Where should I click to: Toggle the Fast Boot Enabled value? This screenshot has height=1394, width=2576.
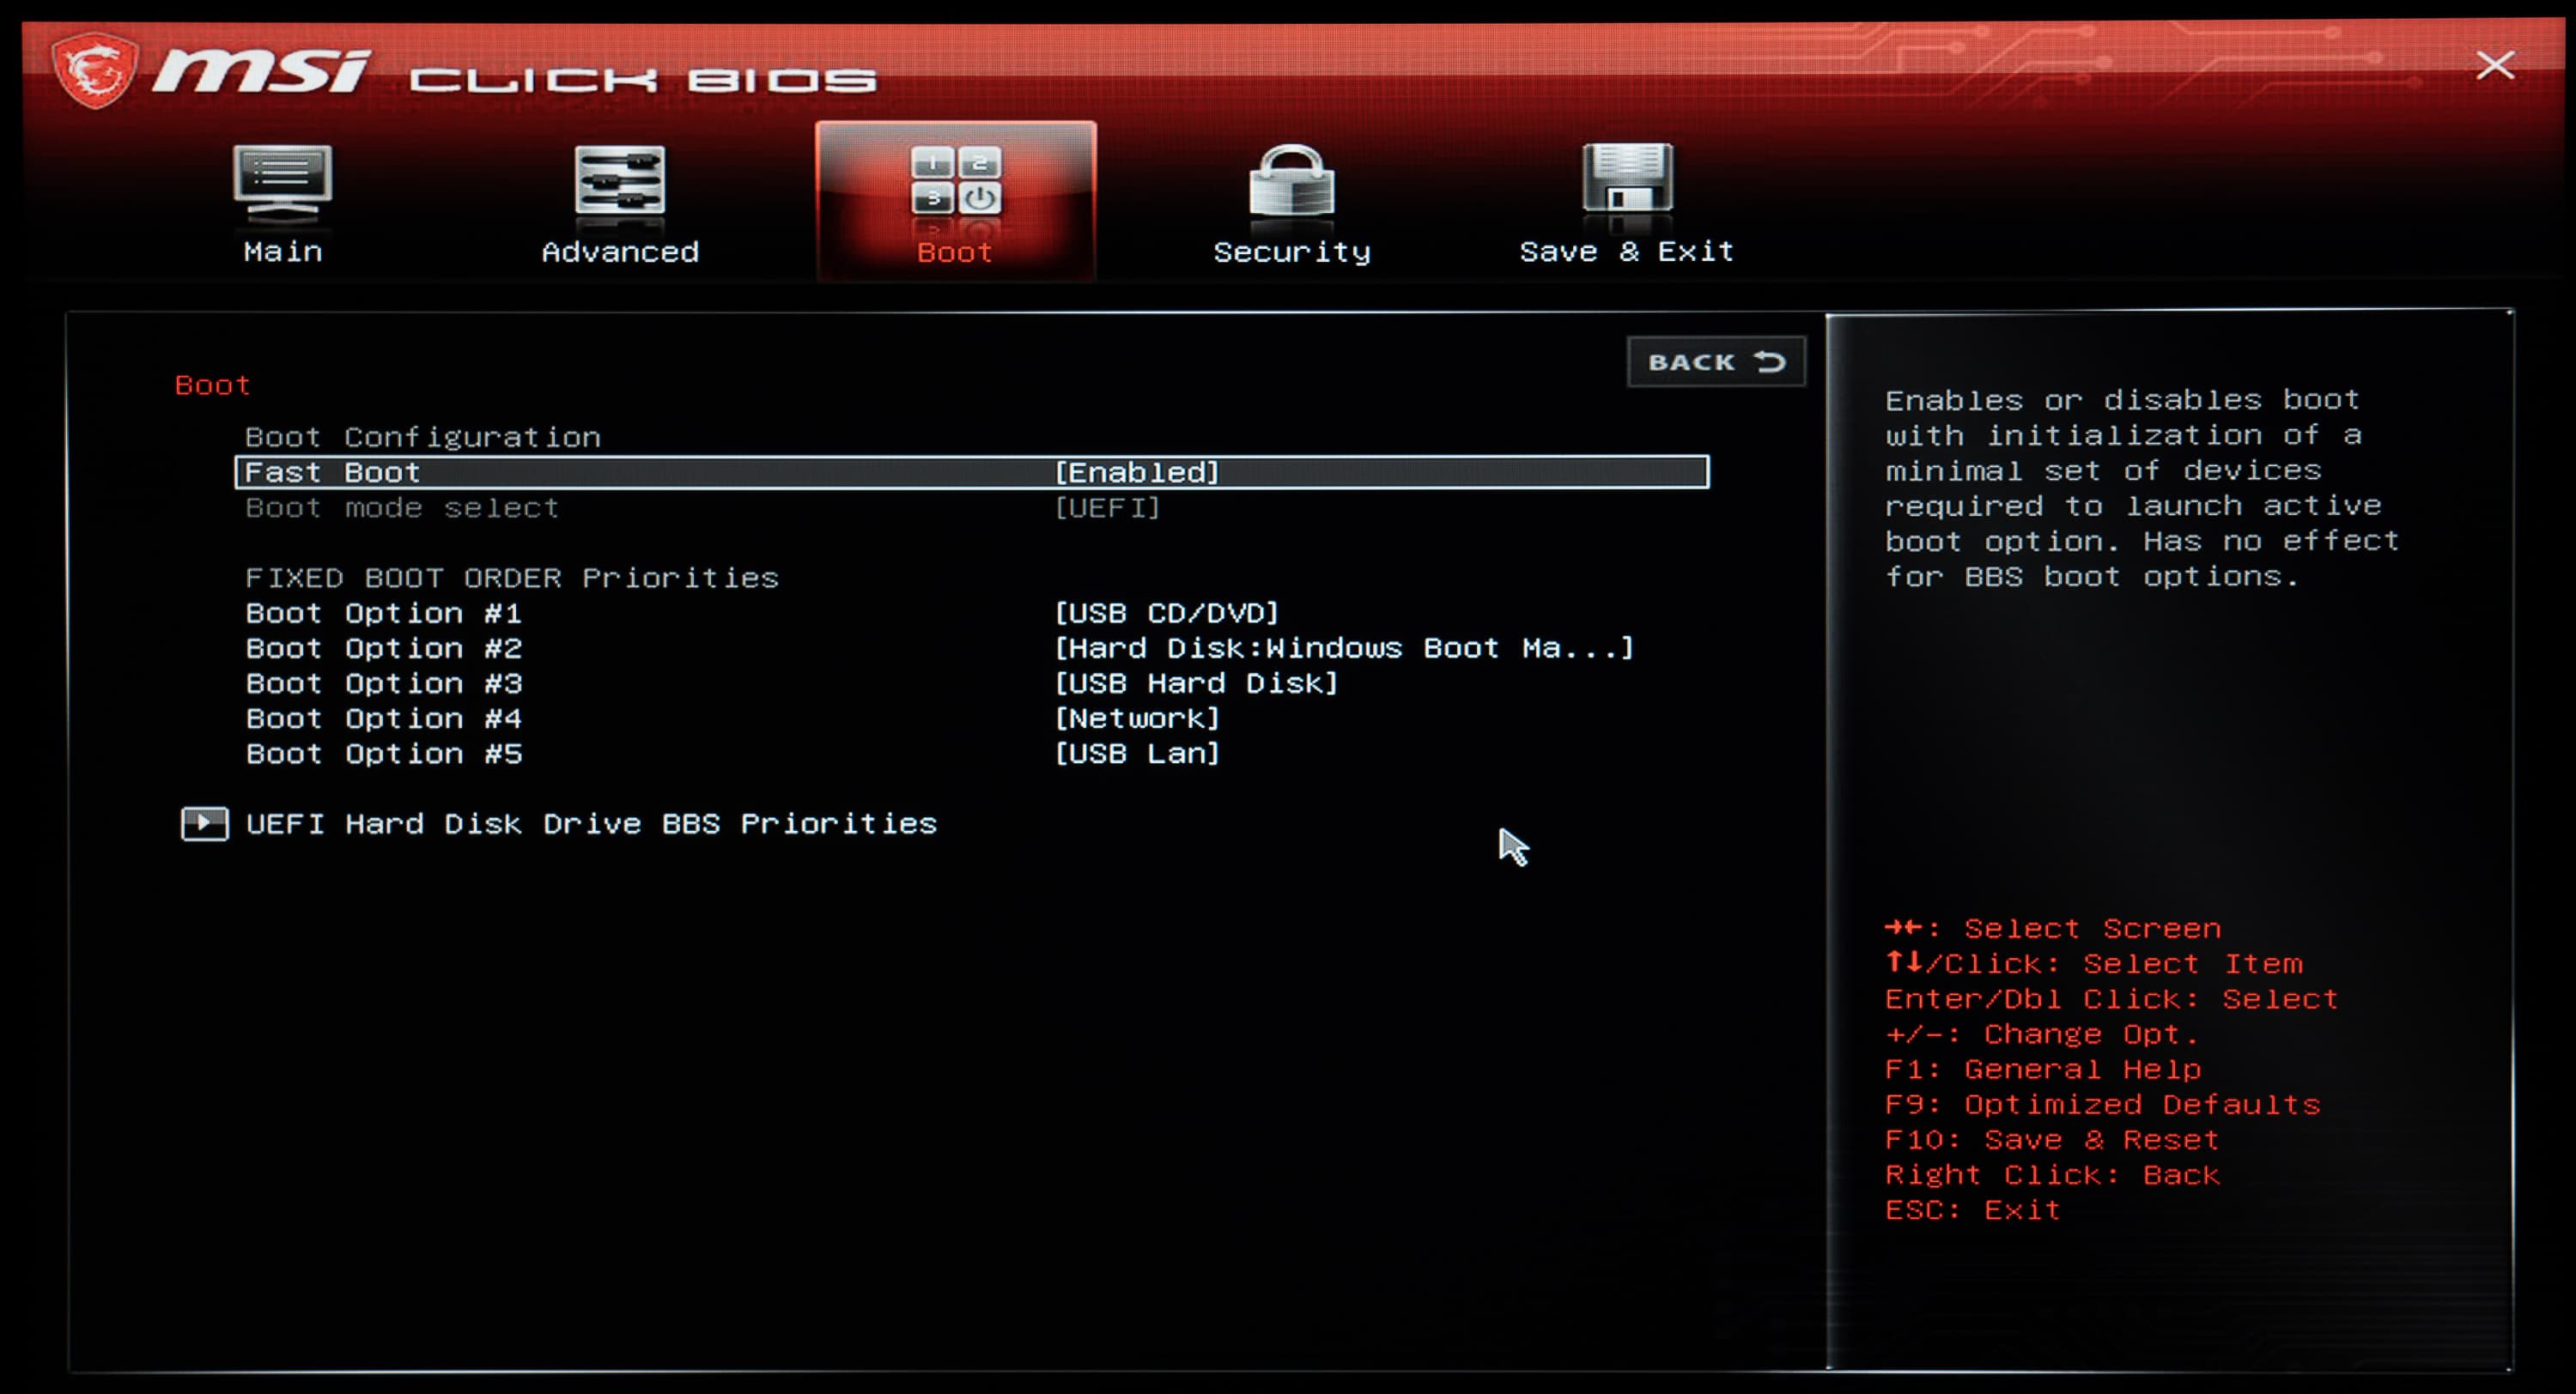point(1137,472)
